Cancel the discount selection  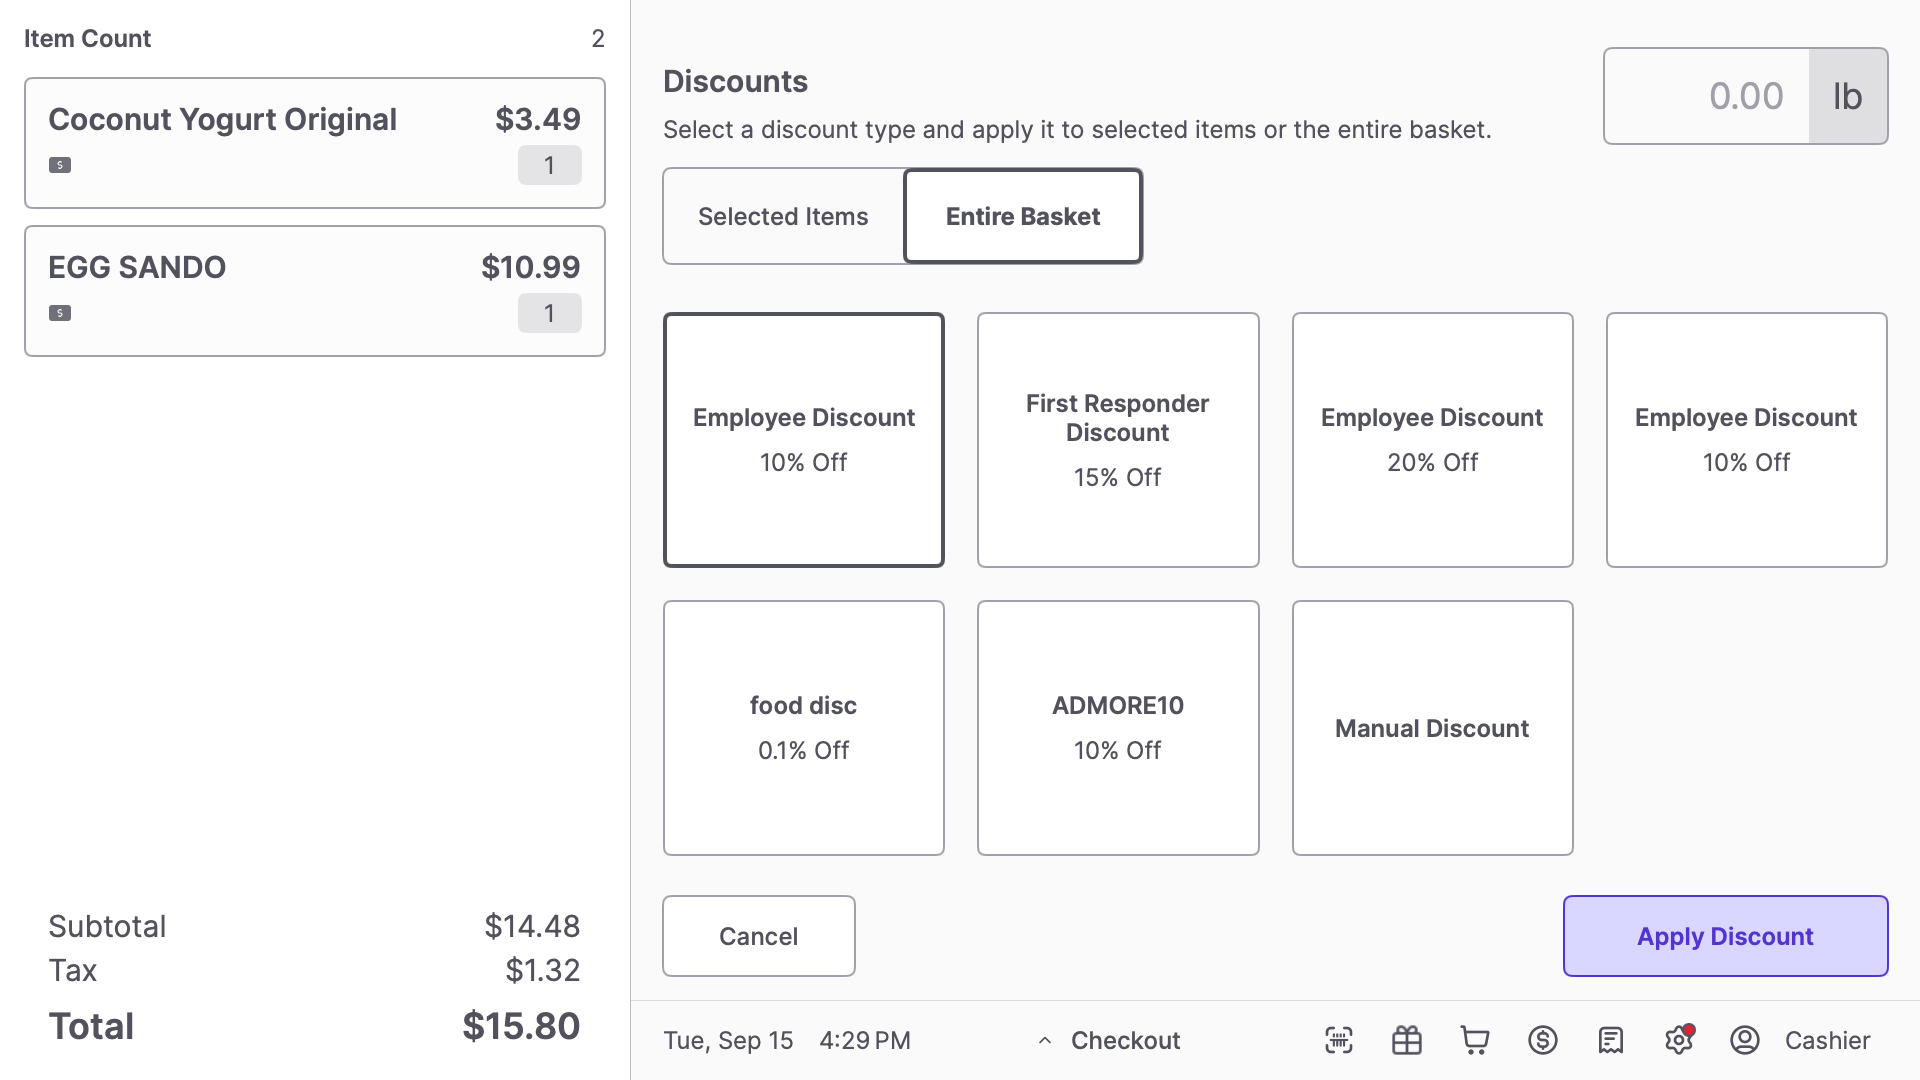[x=759, y=936]
